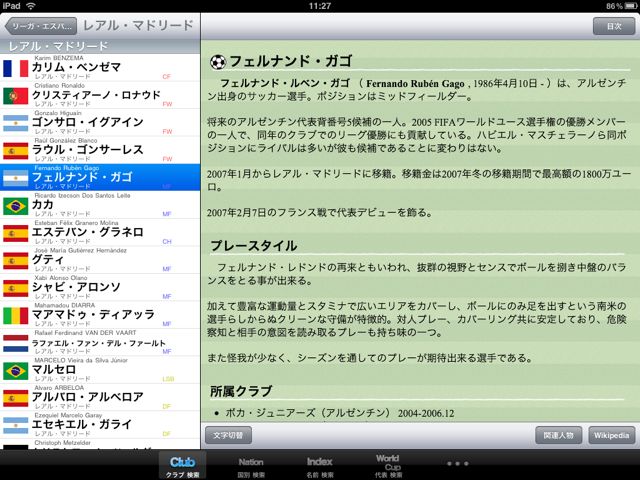Select player カリム・ベンゼマ
The width and height of the screenshot is (640, 480).
[76, 67]
